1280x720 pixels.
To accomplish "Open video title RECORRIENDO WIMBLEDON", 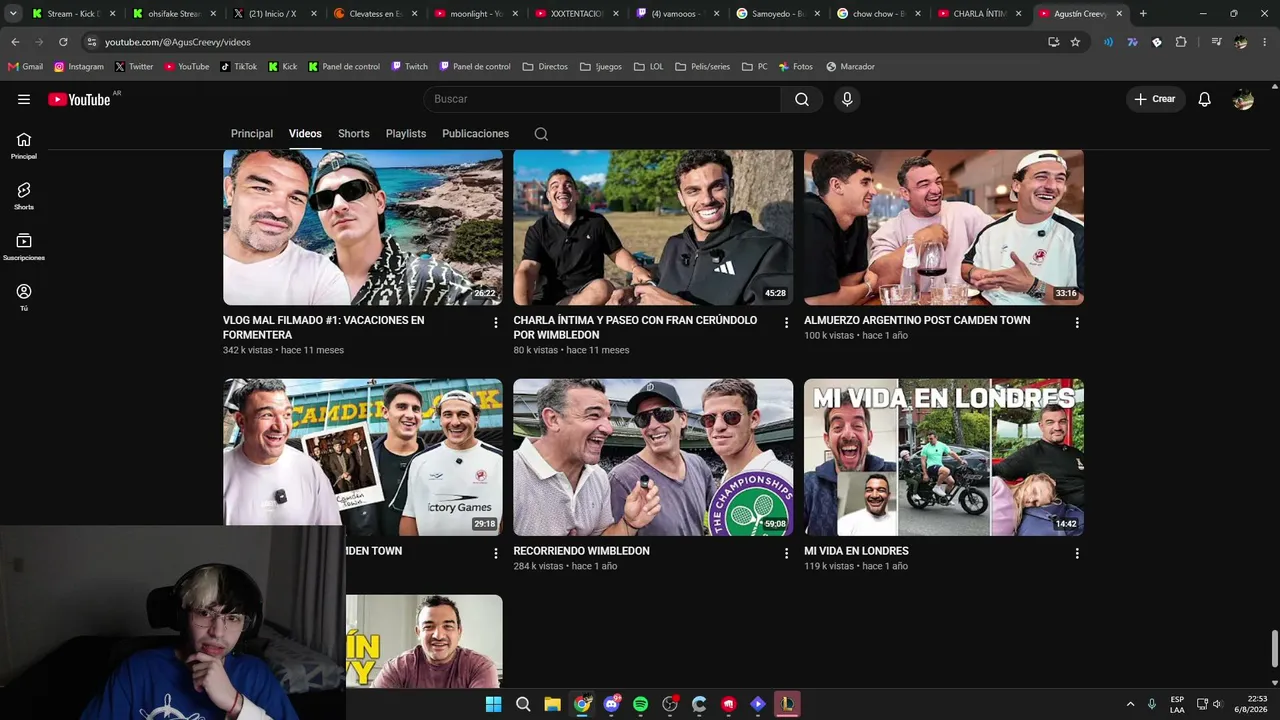I will [x=582, y=551].
